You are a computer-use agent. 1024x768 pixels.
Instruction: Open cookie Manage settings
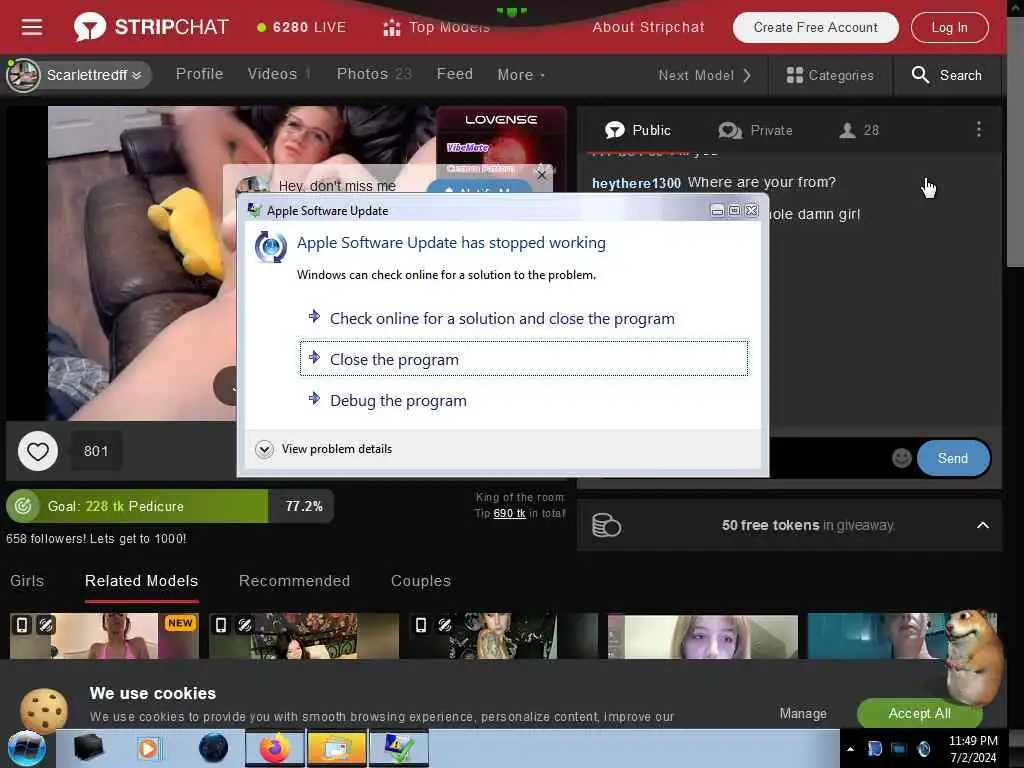pos(803,714)
